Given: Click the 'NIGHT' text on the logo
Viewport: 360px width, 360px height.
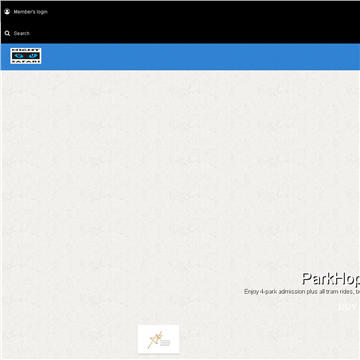Looking at the screenshot, I should click(x=26, y=50).
